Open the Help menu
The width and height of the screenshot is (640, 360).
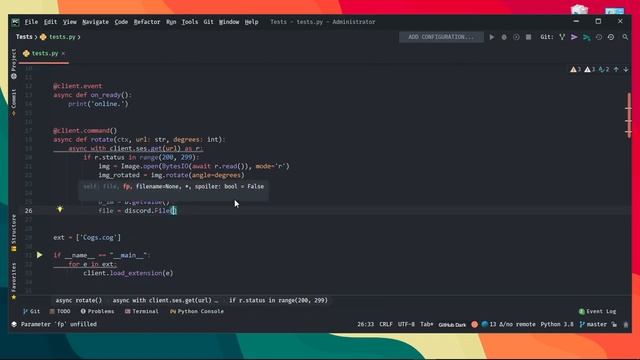pyautogui.click(x=251, y=22)
